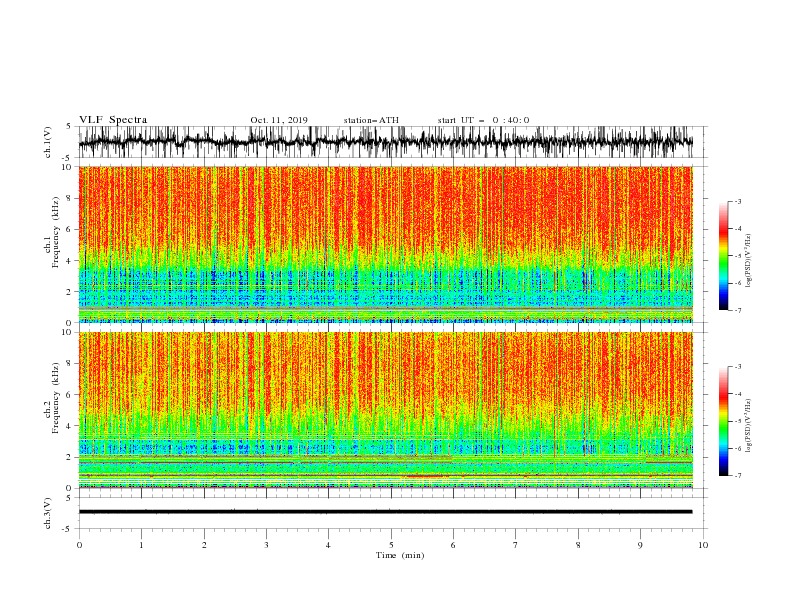This screenshot has height=612, width=792.
Task: Click the "10" tick on the time axis
Action: tap(703, 545)
